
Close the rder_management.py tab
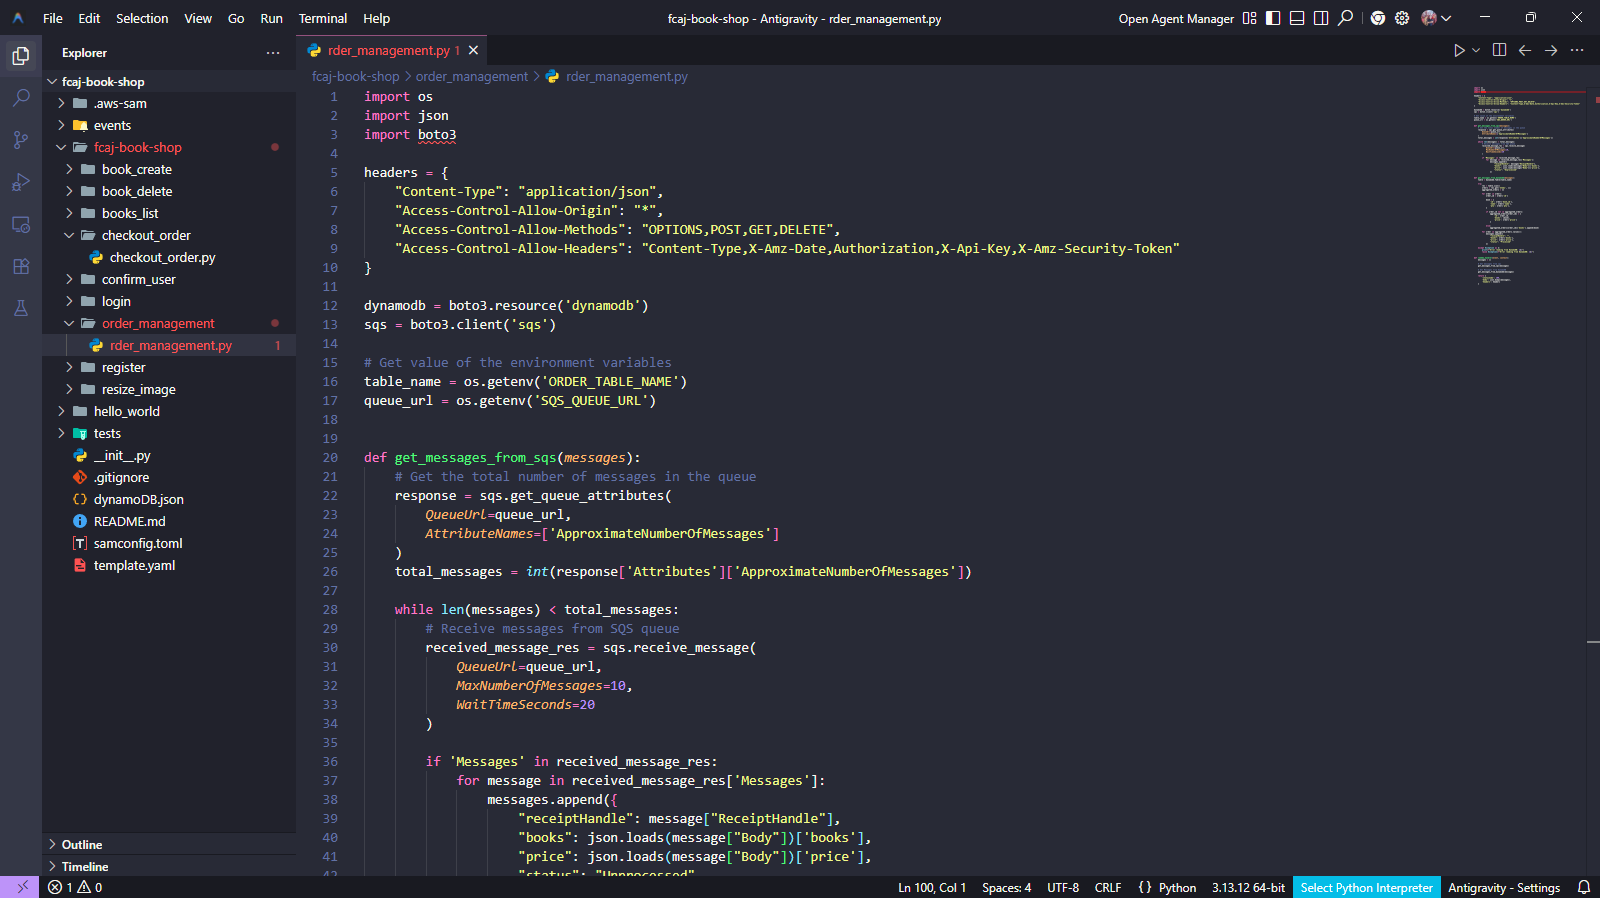(x=473, y=50)
